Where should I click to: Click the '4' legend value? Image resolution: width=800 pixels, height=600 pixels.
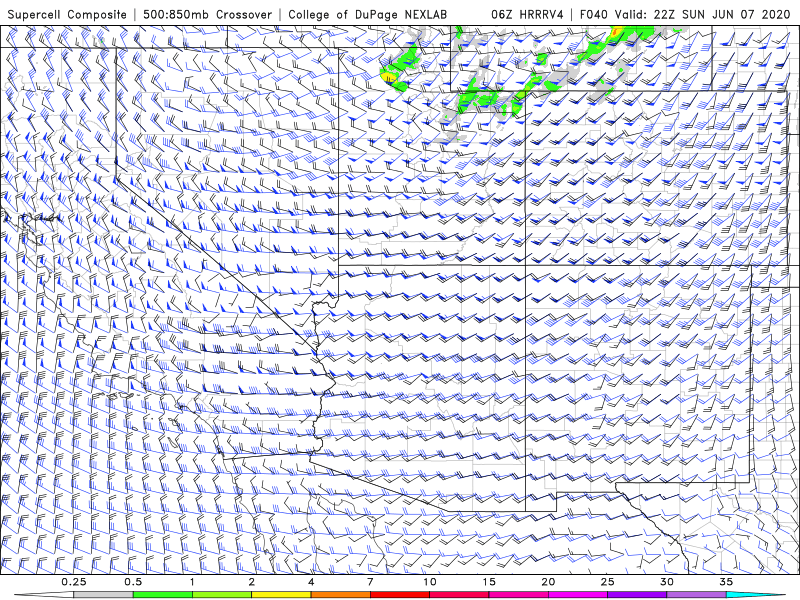[311, 582]
